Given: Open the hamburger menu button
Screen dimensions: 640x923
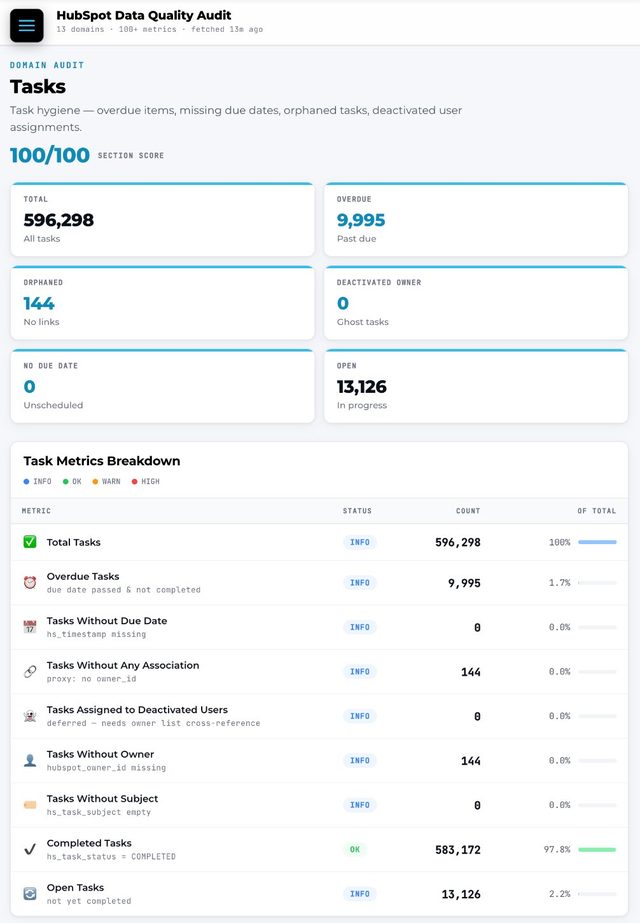Looking at the screenshot, I should (x=26, y=25).
